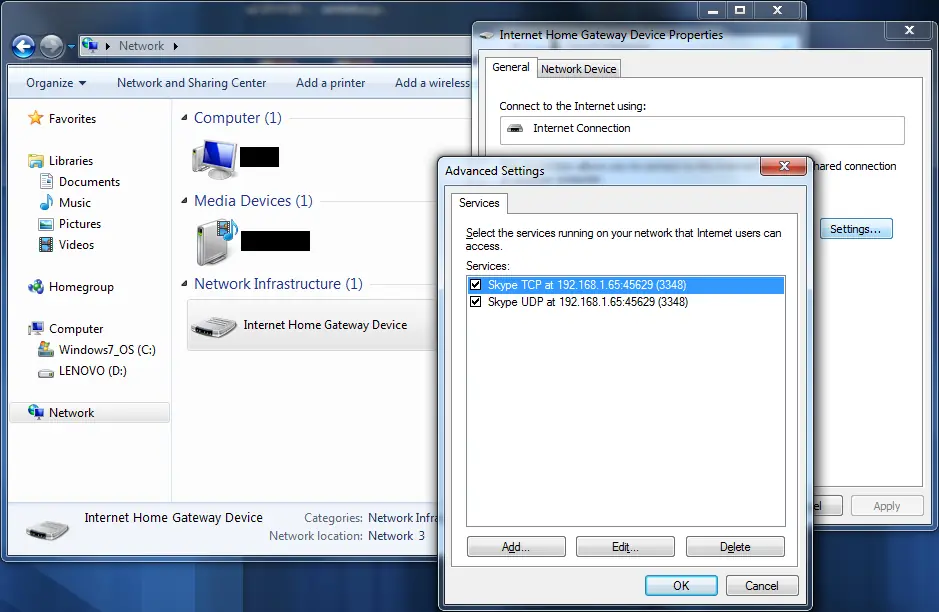Viewport: 939px width, 612px height.
Task: Click the Favorites star icon
Action: click(x=36, y=118)
